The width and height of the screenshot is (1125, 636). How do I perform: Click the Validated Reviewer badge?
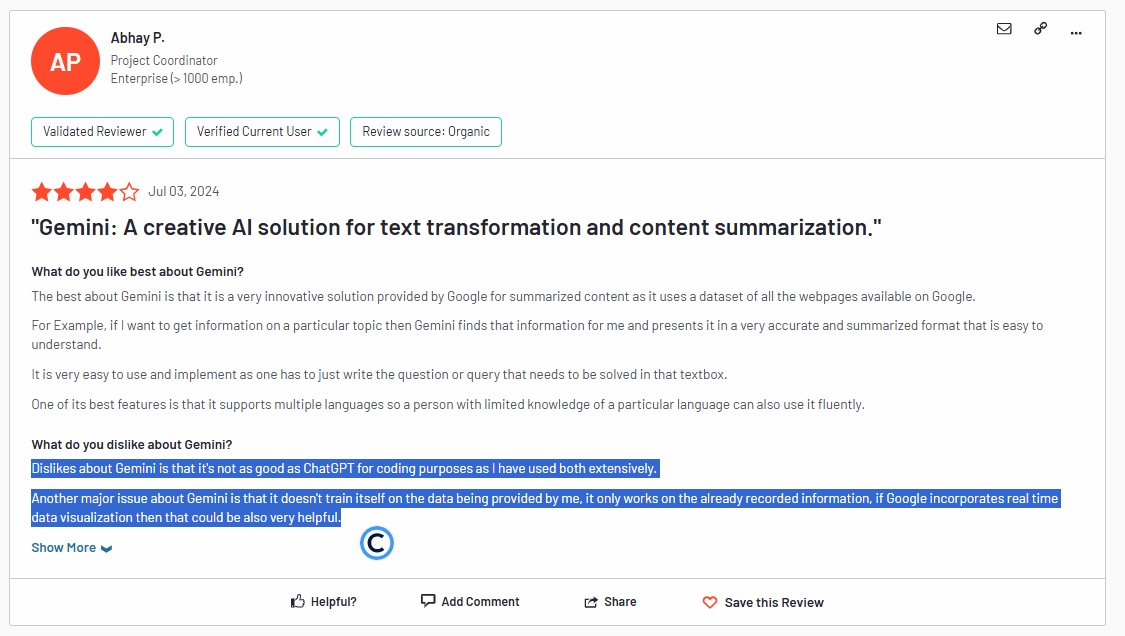[103, 132]
